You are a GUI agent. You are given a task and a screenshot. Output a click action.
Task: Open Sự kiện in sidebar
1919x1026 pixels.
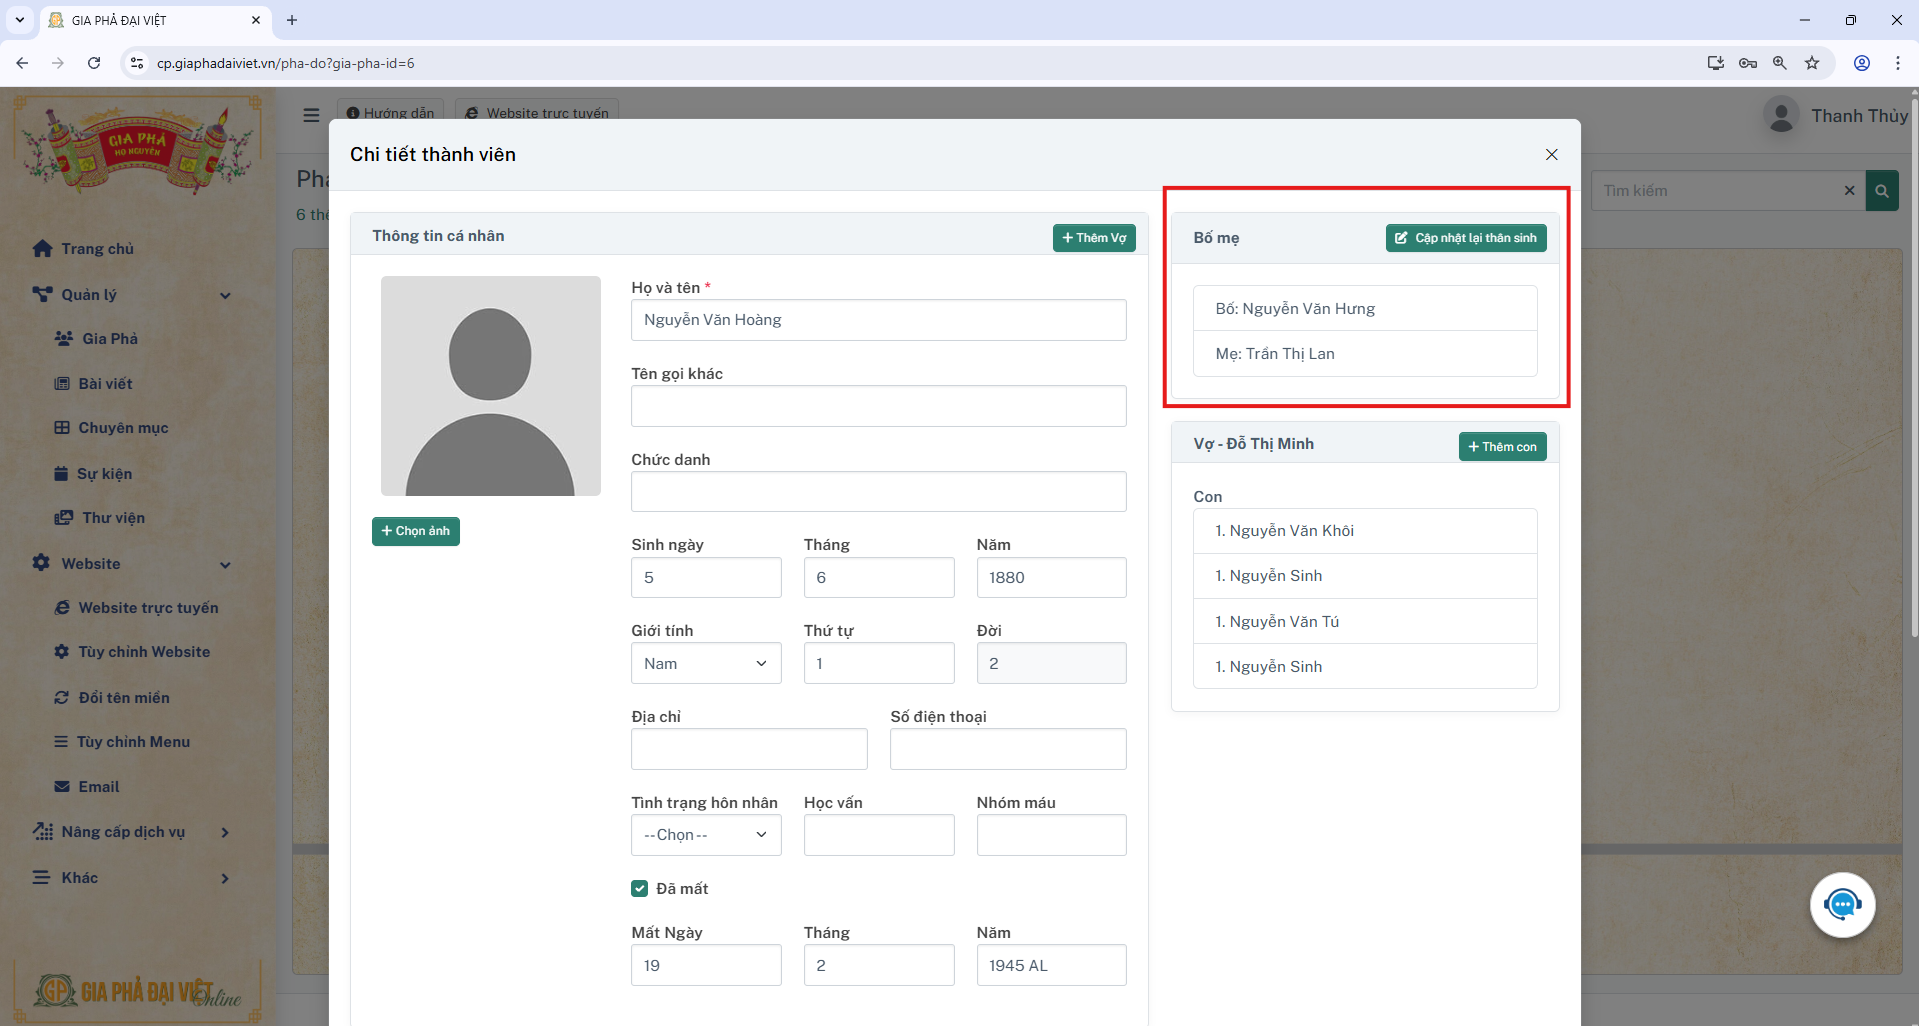pyautogui.click(x=104, y=474)
